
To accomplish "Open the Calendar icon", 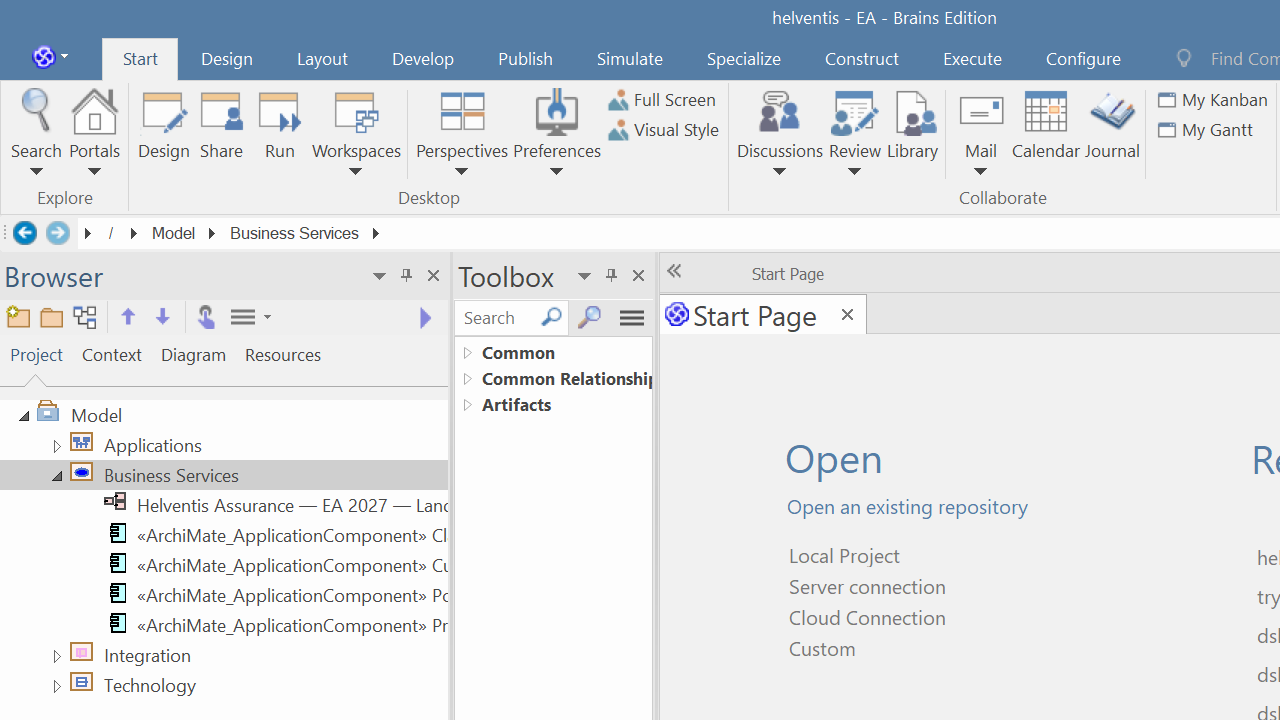I will coord(1045,125).
